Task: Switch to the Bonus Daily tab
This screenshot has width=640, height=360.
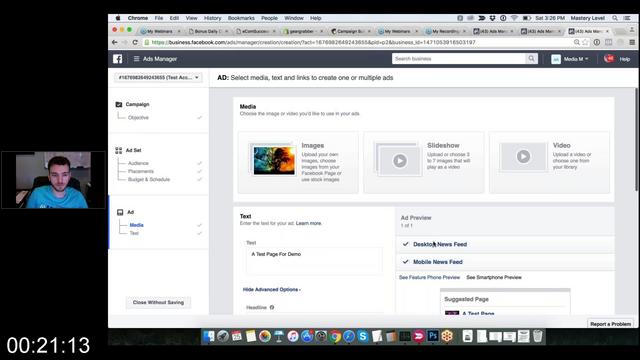Action: click(208, 31)
